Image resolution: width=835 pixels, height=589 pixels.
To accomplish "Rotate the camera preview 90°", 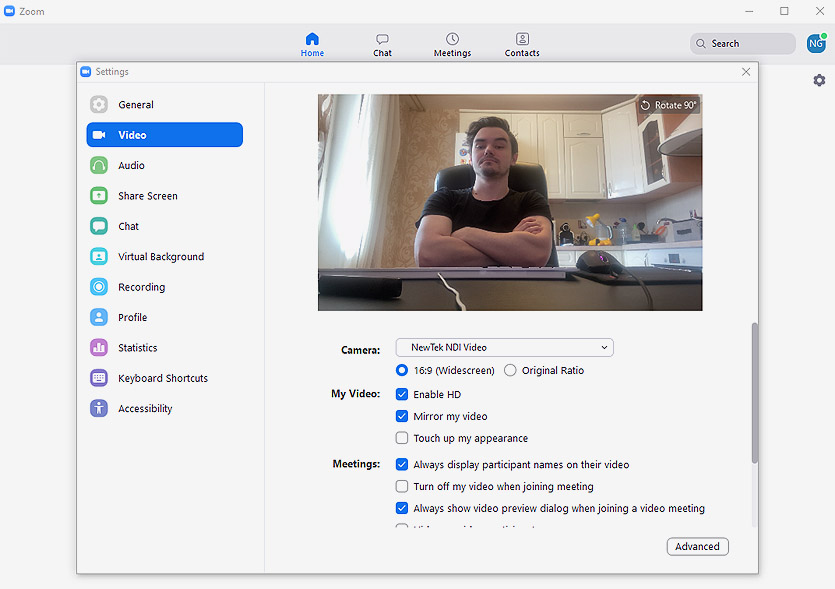I will pyautogui.click(x=669, y=105).
